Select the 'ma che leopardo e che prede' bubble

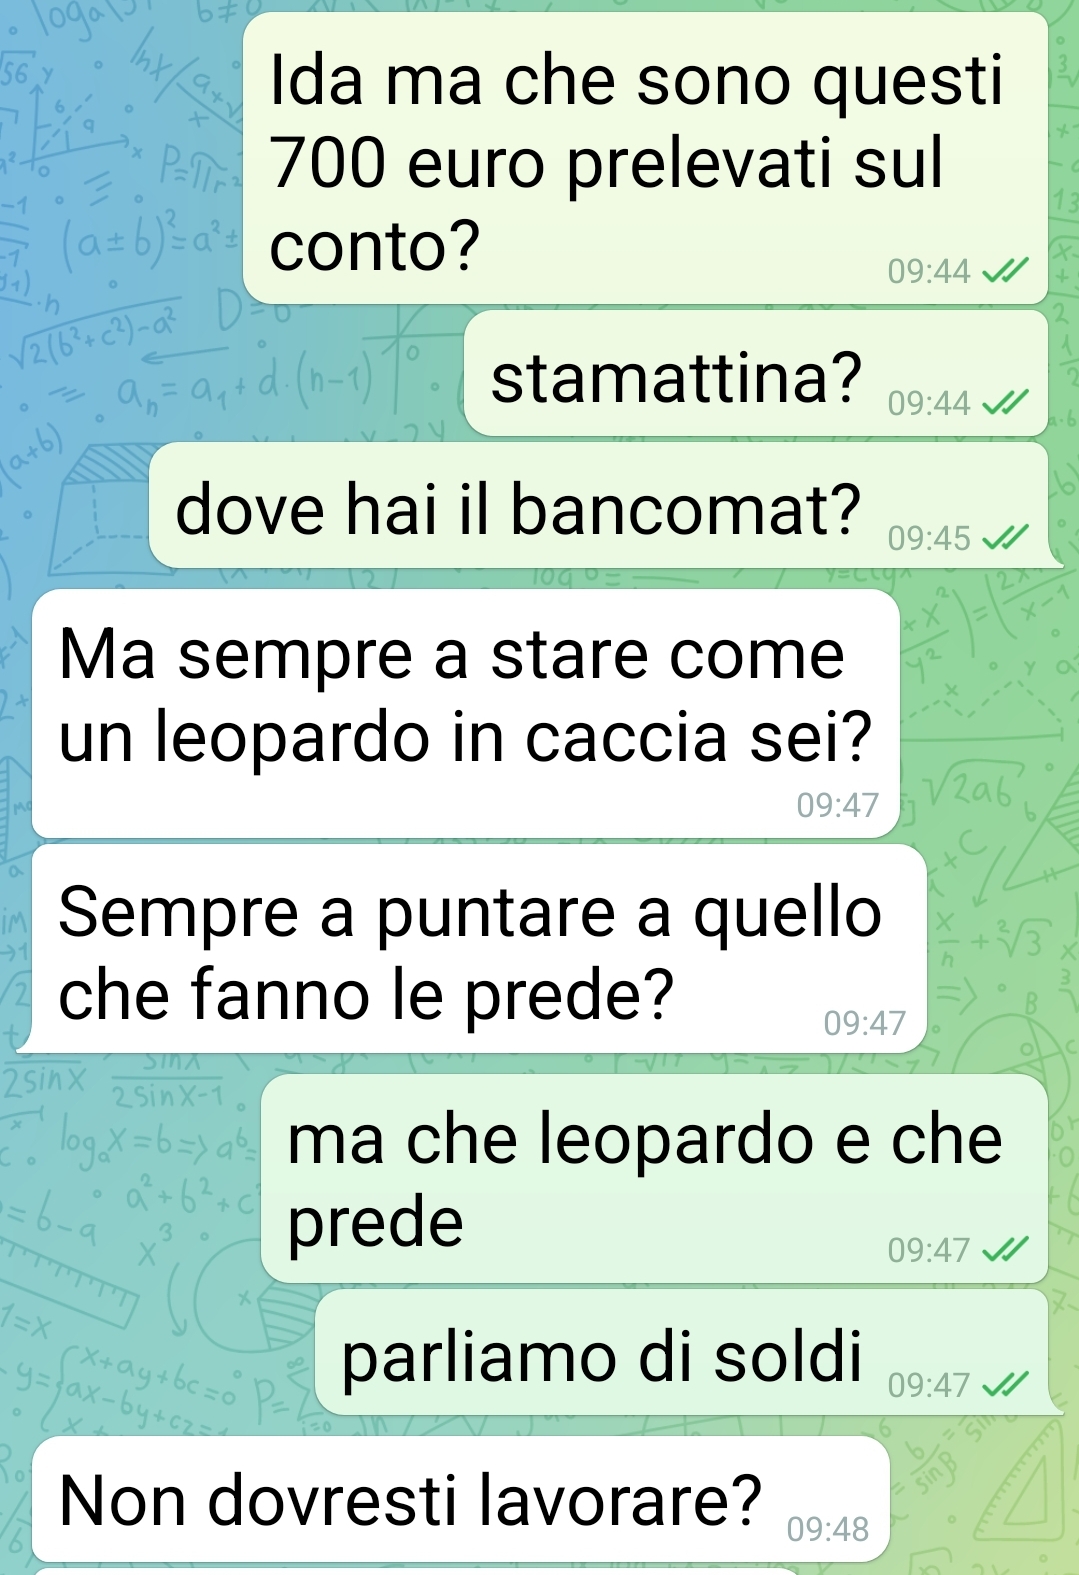[655, 1179]
